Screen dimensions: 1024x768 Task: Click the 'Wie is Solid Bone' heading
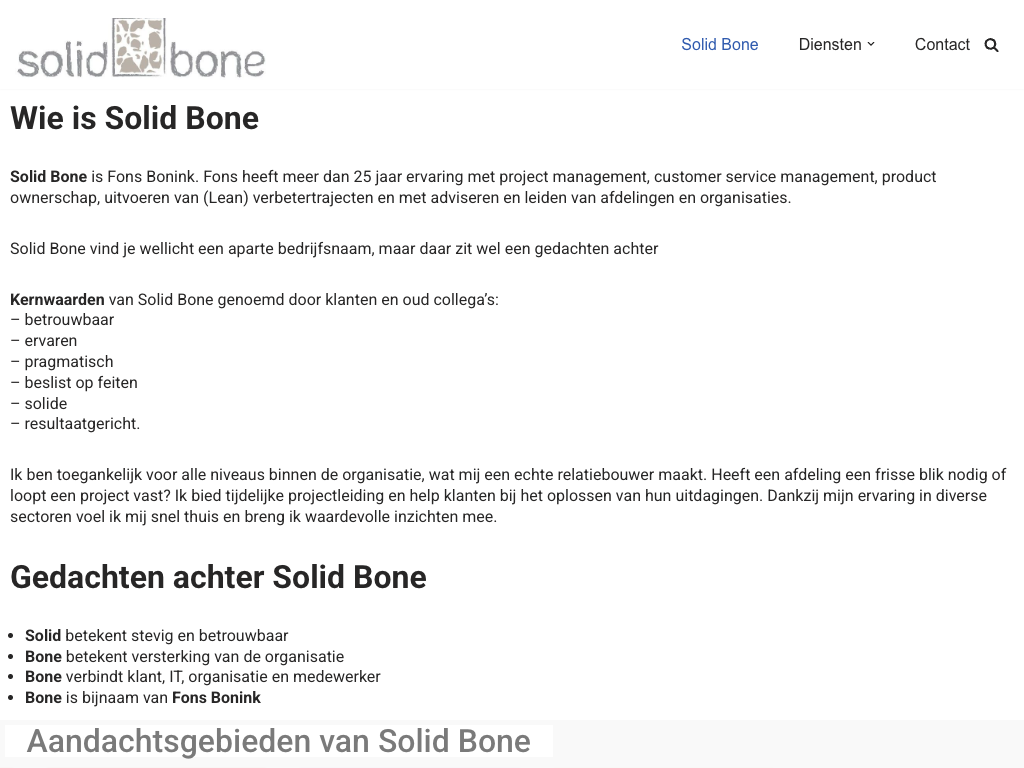pyautogui.click(x=134, y=118)
